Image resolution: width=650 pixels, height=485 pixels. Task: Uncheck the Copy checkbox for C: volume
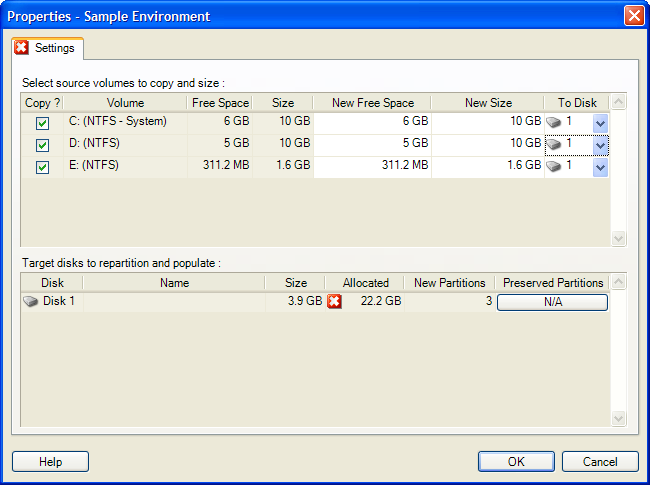tap(42, 123)
